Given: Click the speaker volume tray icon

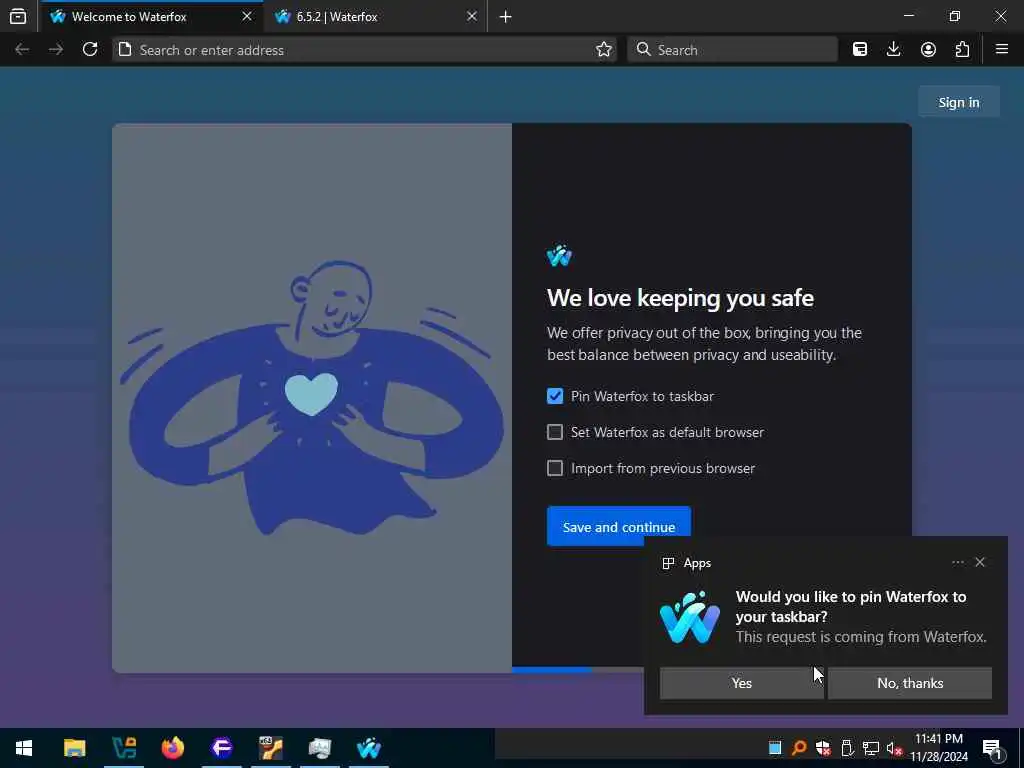Looking at the screenshot, I should tap(894, 748).
